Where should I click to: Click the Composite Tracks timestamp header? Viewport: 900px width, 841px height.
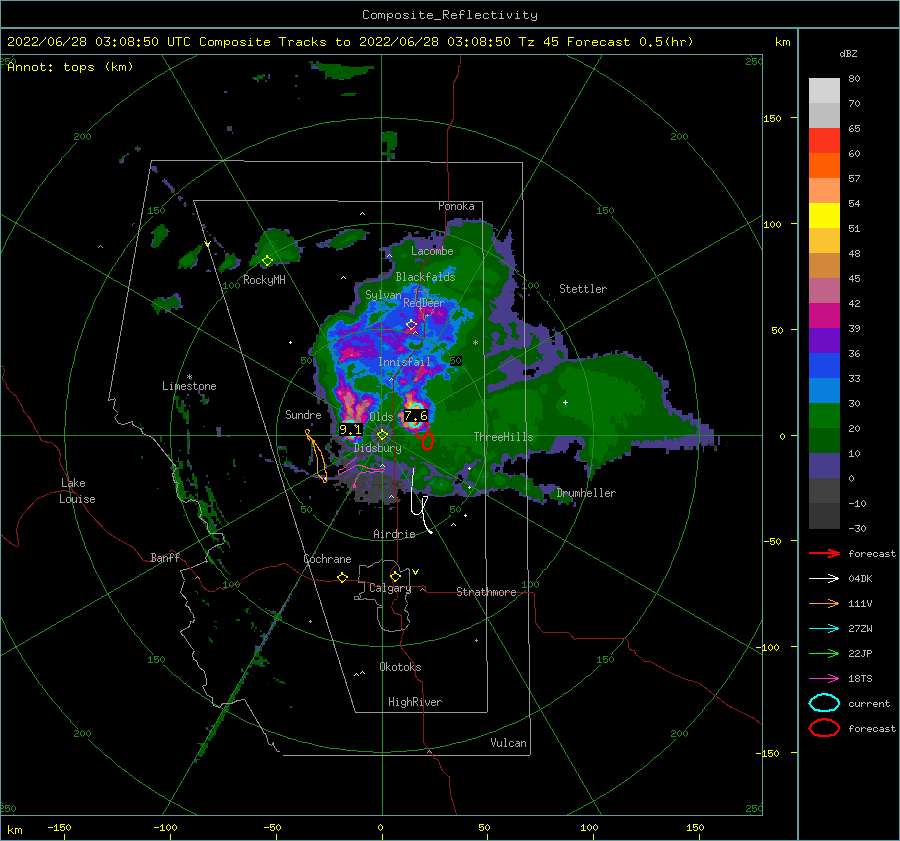(x=350, y=42)
